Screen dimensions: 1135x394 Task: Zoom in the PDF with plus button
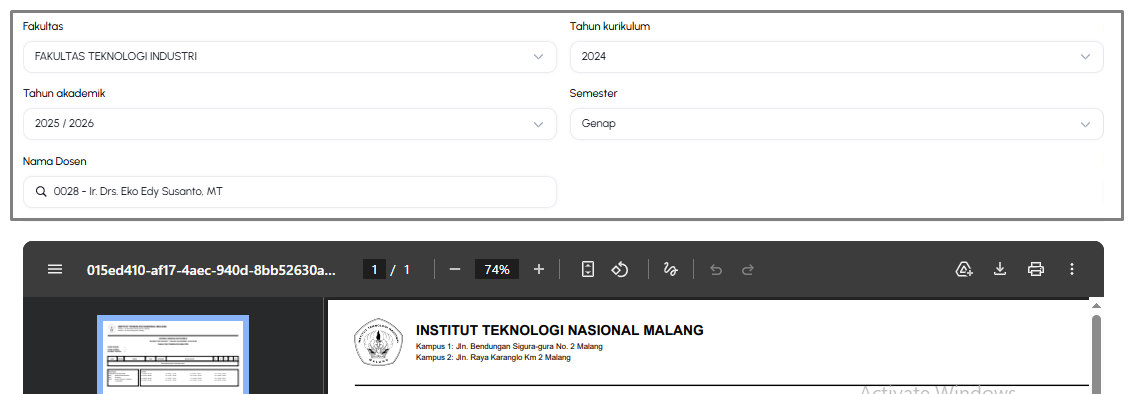tap(539, 269)
